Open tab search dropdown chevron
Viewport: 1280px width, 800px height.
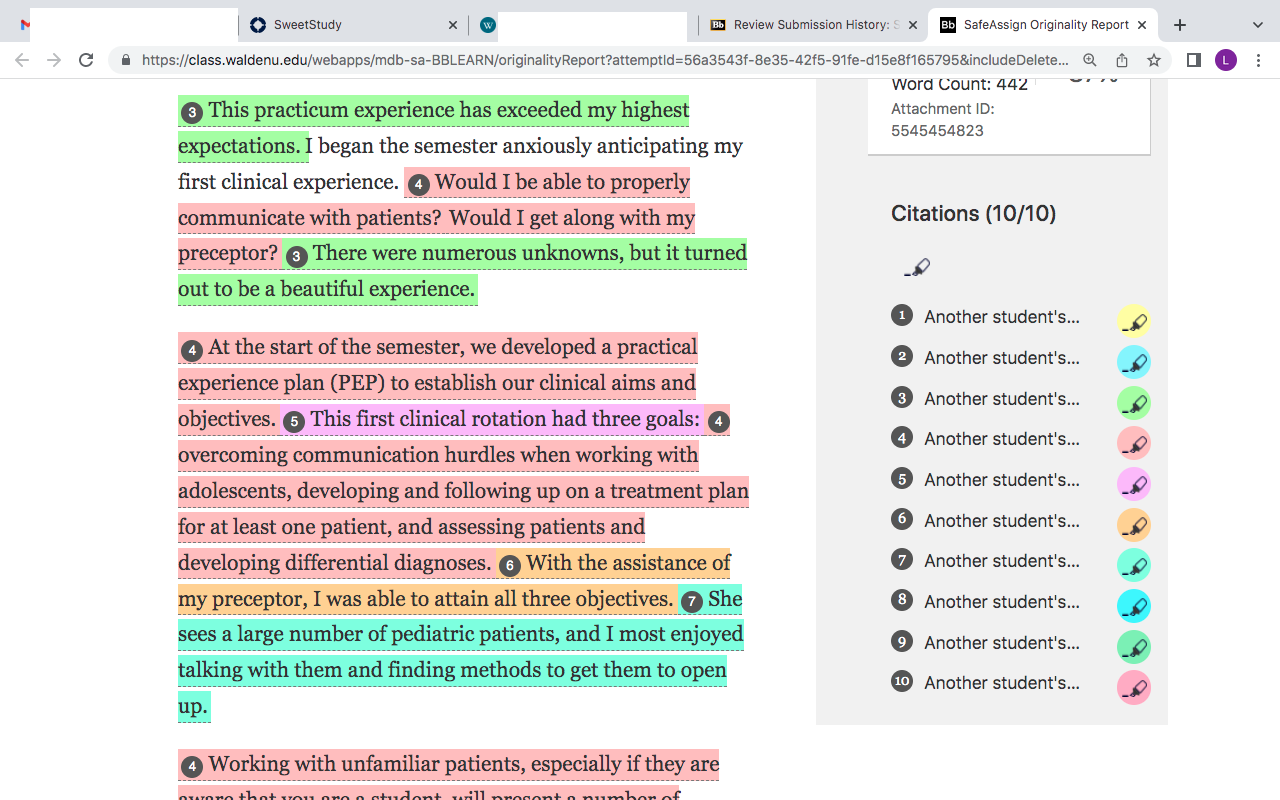[1258, 25]
